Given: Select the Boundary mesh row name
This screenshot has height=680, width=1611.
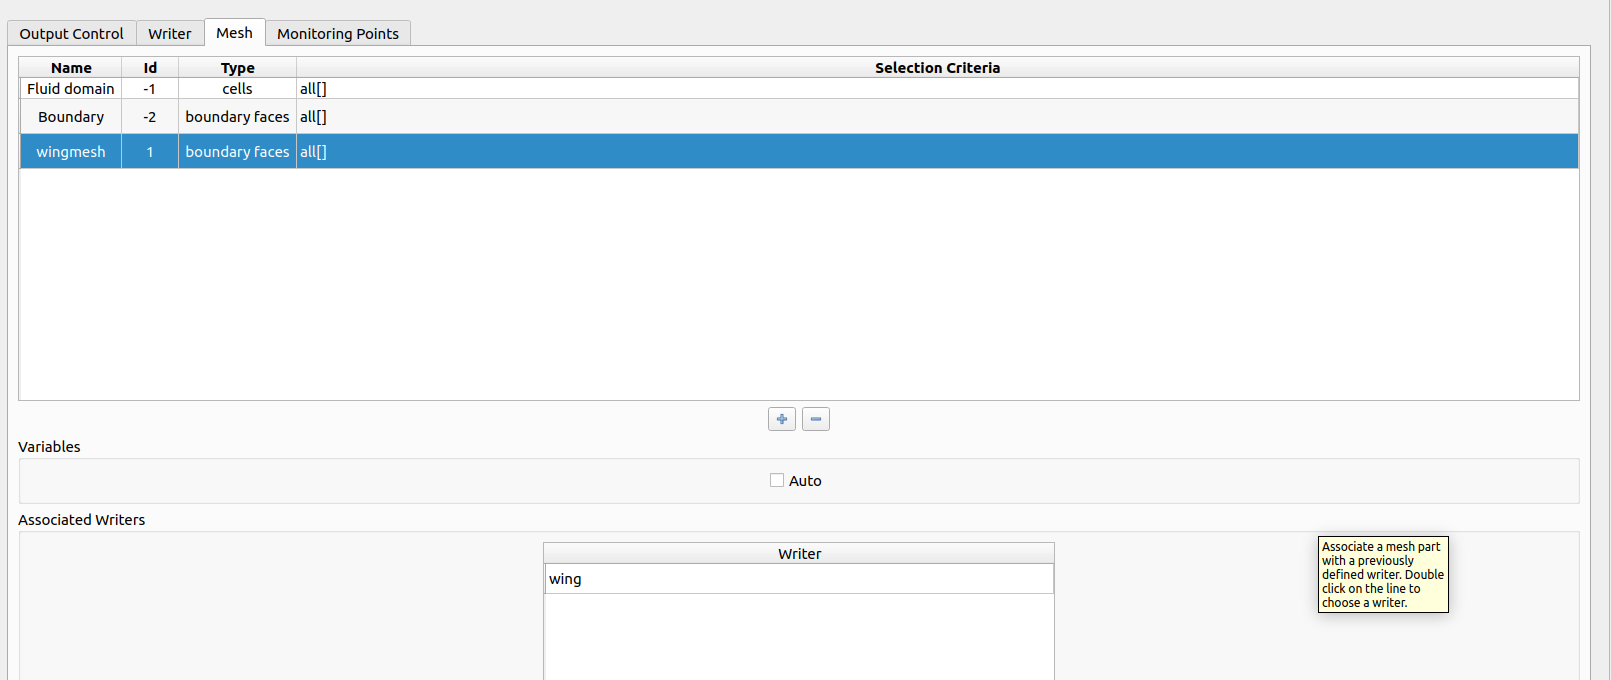Looking at the screenshot, I should click(x=71, y=117).
